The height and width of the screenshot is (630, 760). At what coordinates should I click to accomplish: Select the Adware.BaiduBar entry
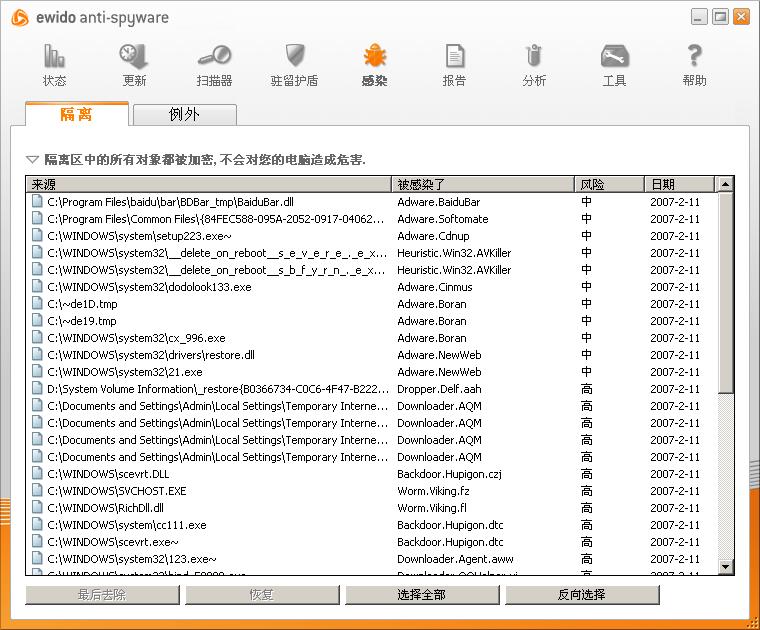click(438, 202)
